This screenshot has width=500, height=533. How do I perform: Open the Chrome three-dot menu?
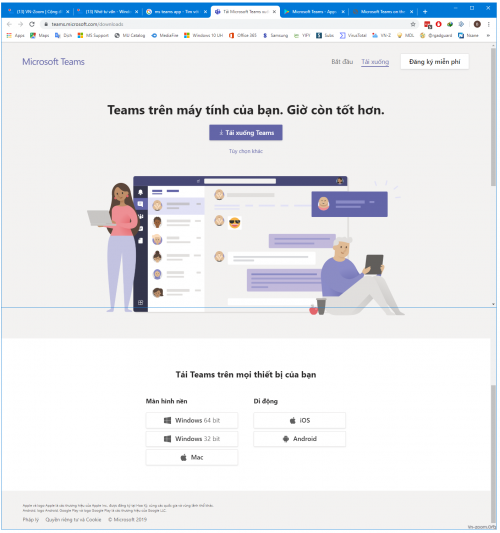click(488, 24)
